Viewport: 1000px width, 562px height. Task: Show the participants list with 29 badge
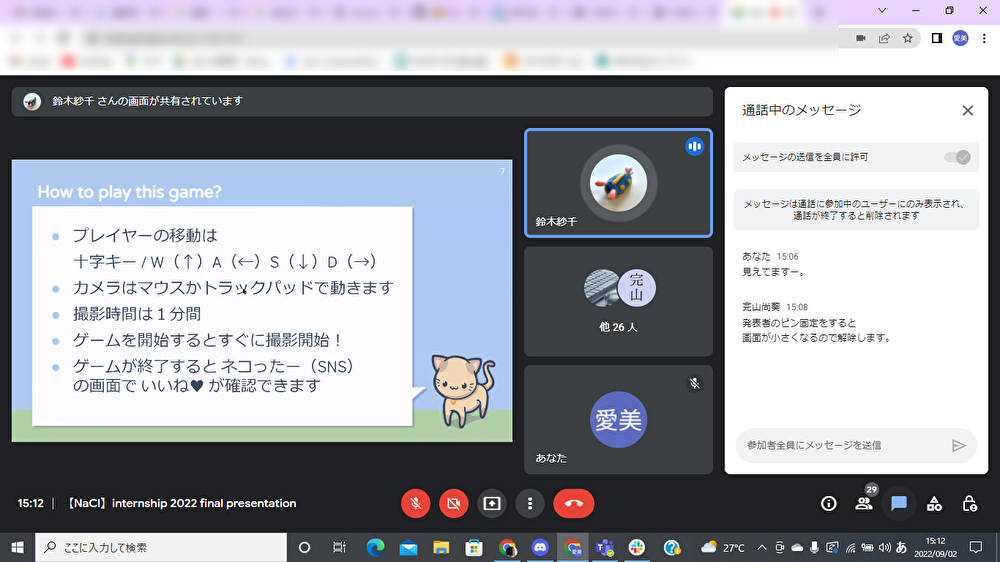click(x=864, y=503)
